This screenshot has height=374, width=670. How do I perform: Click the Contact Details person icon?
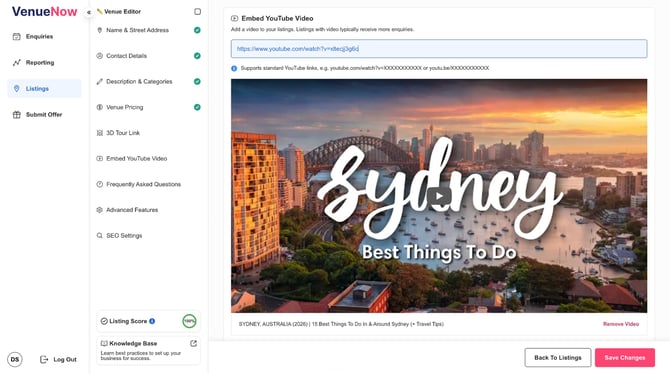[x=100, y=56]
